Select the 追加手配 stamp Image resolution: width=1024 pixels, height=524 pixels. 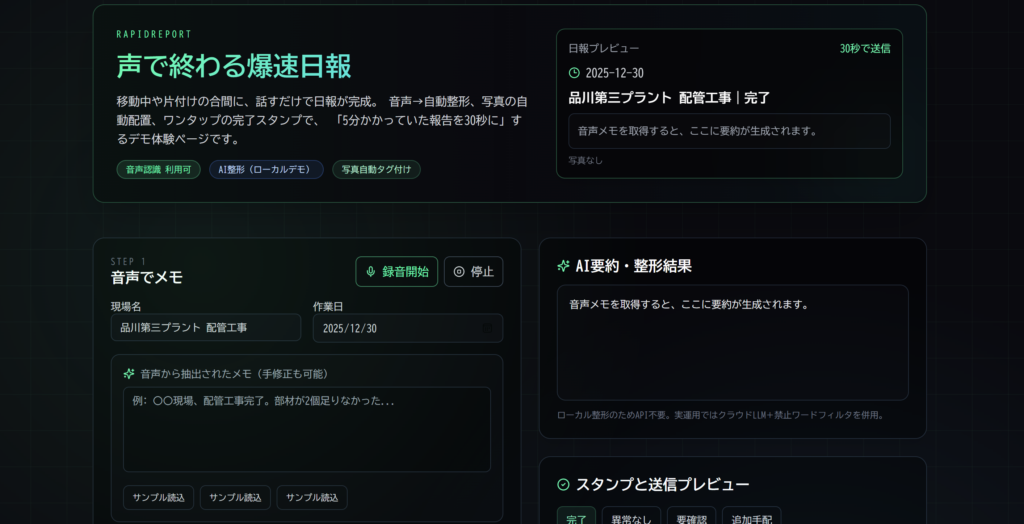751,517
